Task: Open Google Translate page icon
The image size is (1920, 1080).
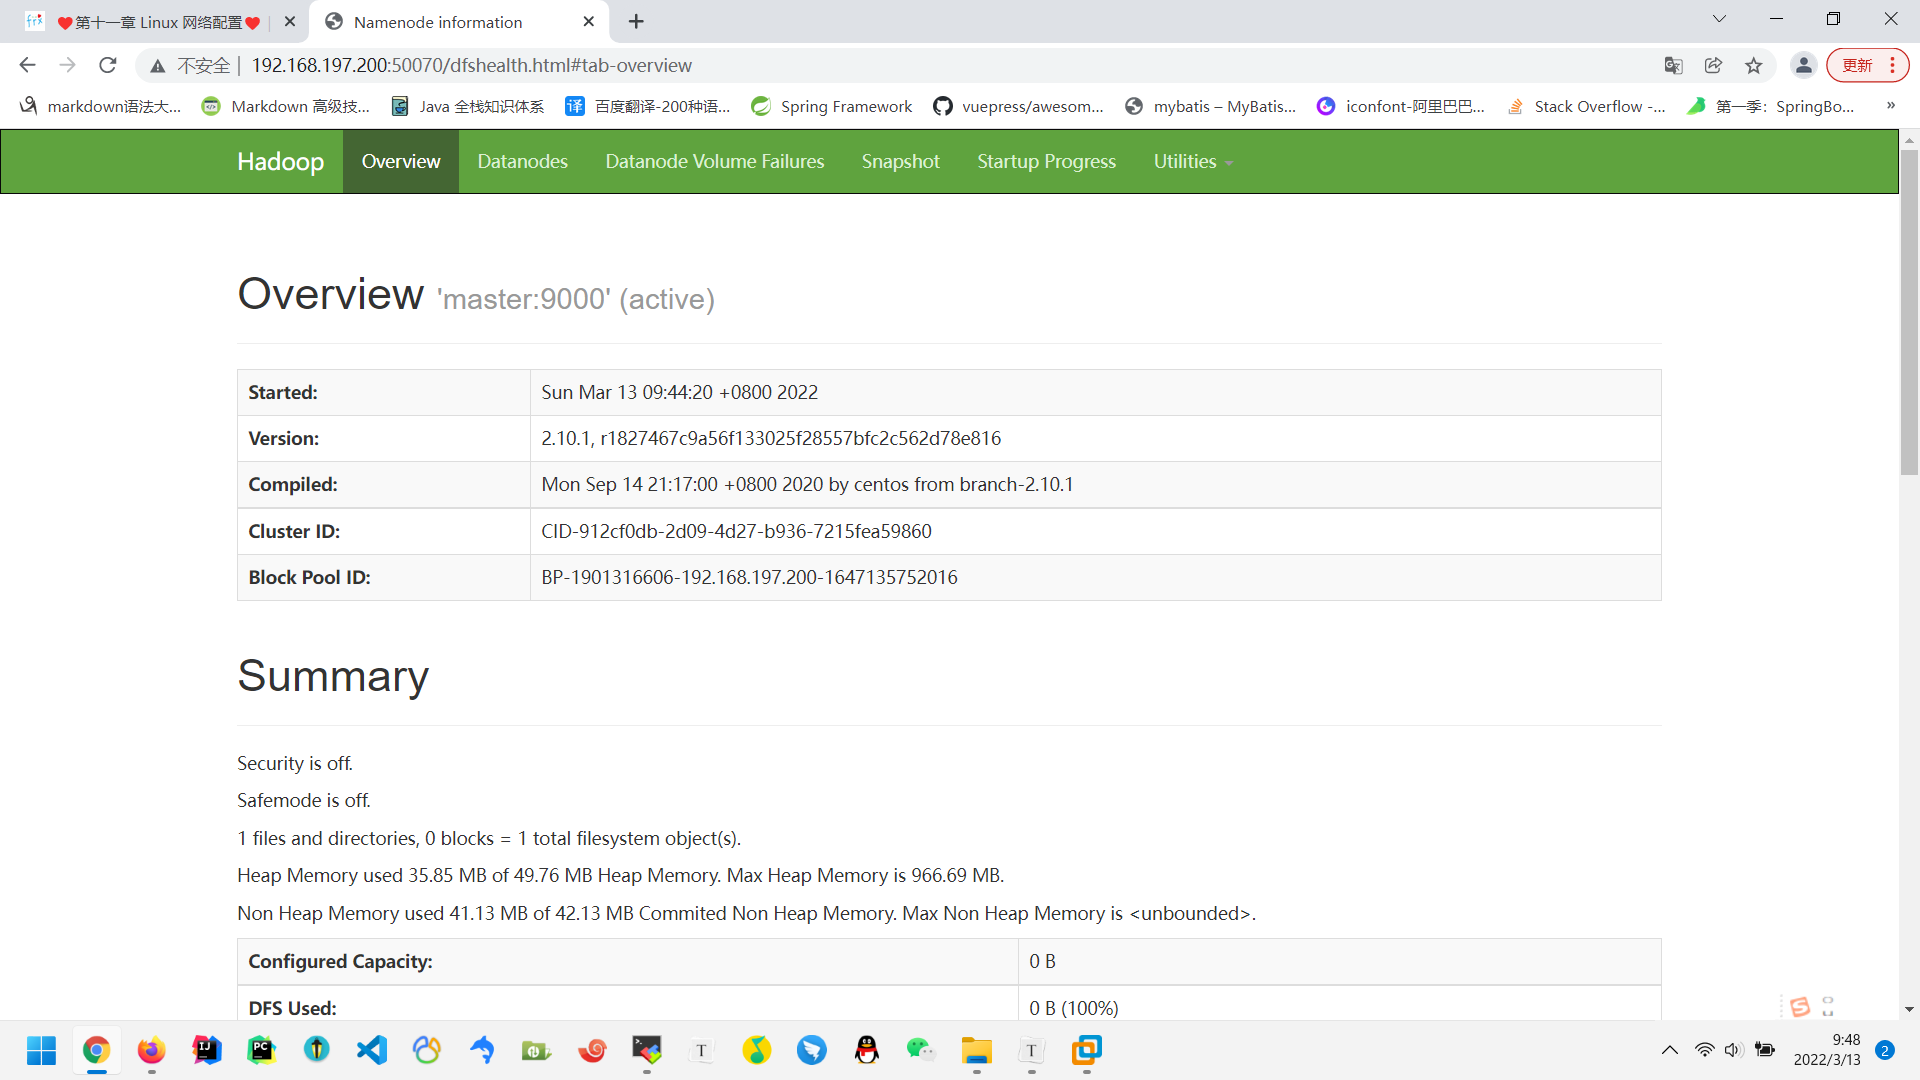Action: 1673,65
